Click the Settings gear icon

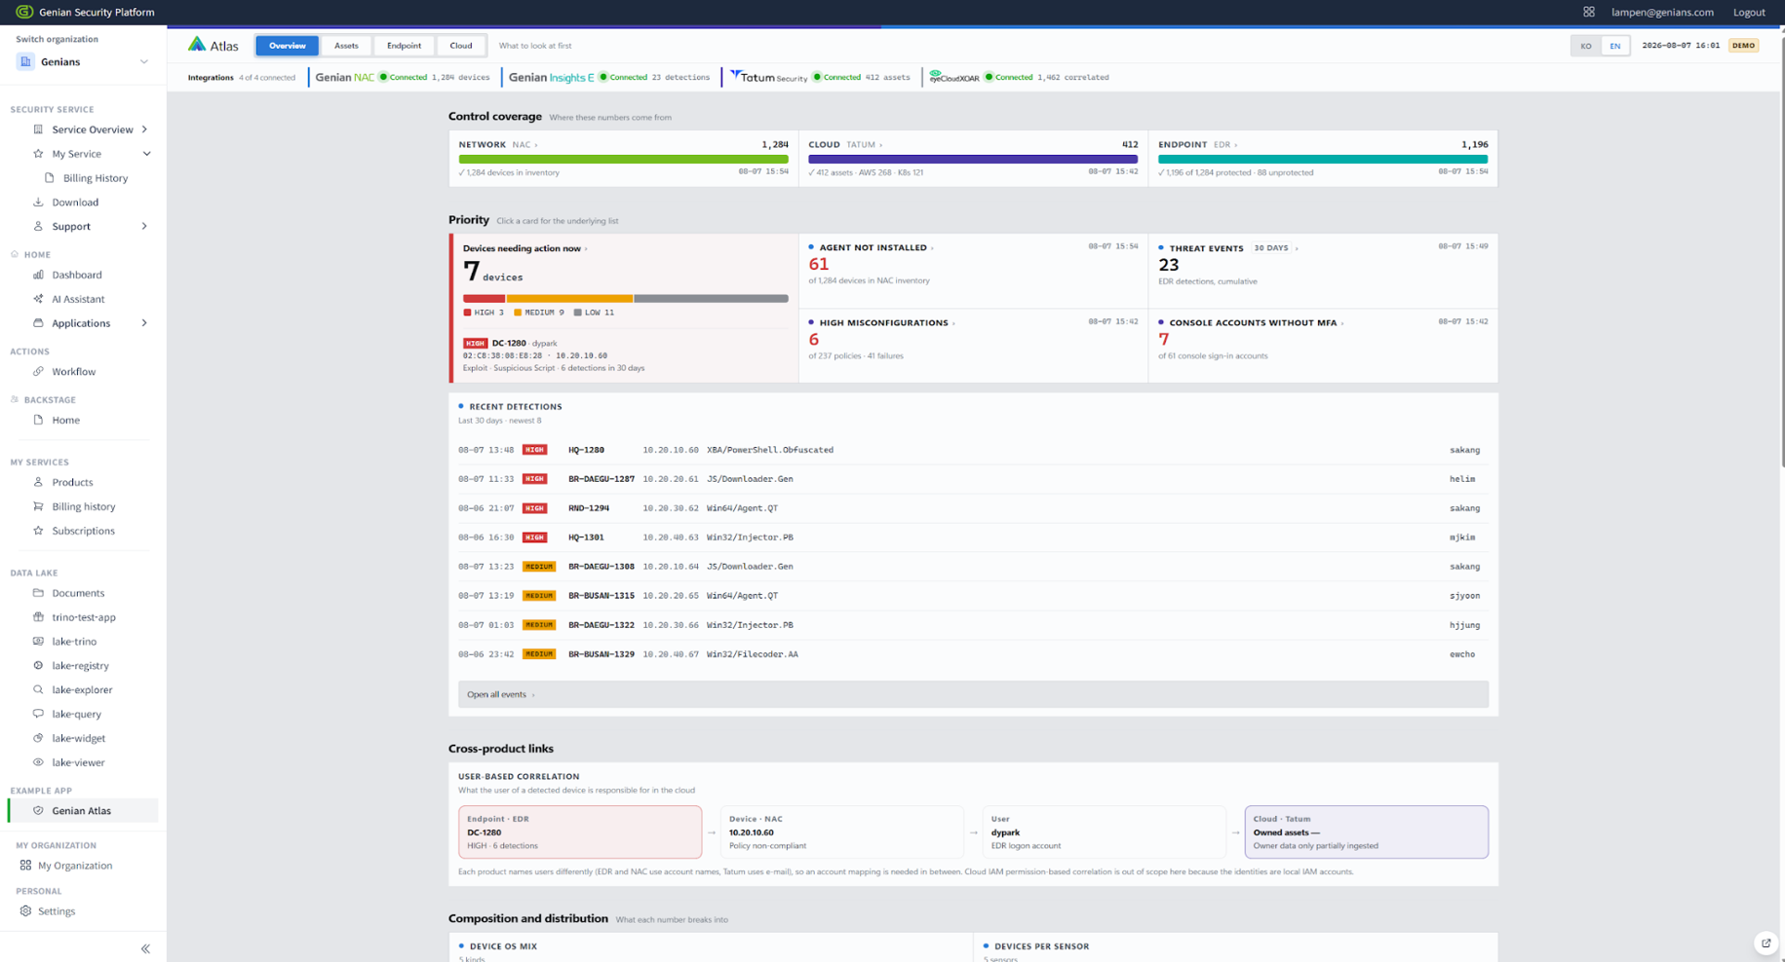pyautogui.click(x=25, y=911)
